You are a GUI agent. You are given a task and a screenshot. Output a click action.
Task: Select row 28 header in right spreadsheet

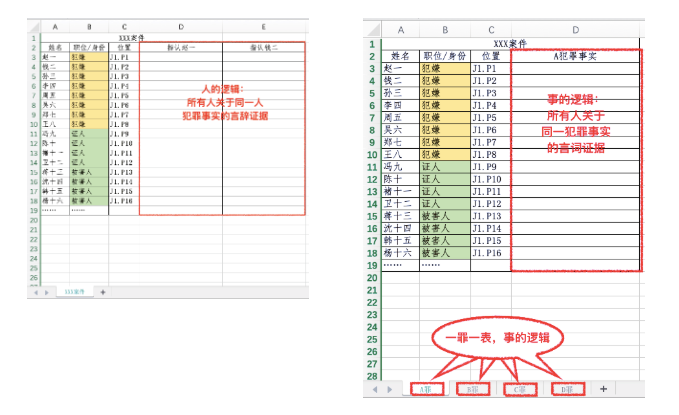pos(372,376)
